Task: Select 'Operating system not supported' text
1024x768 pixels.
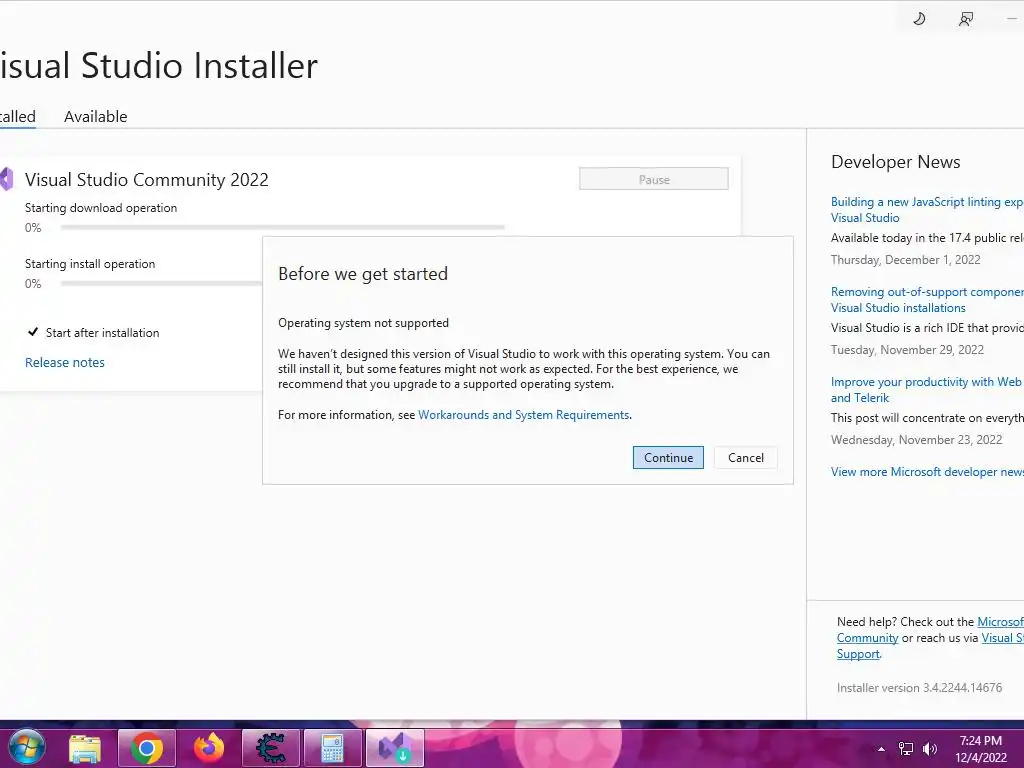Action: tap(364, 323)
